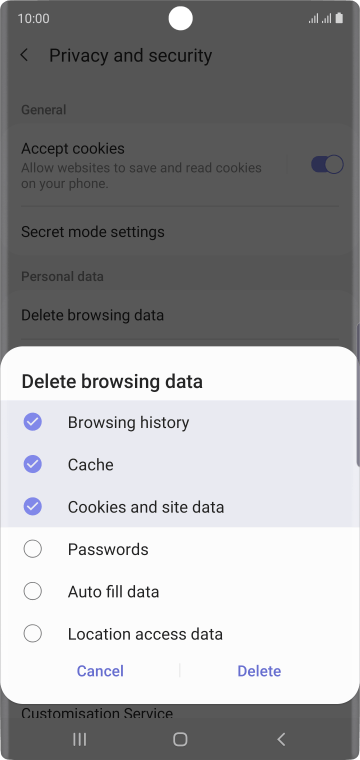Toggle the Accept cookies switch

327,165
